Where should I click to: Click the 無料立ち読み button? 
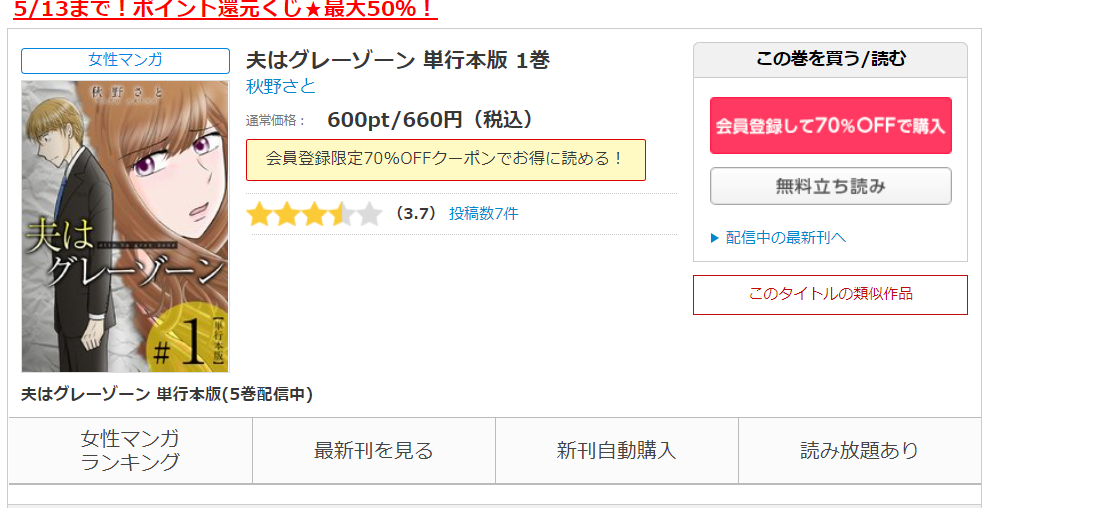coord(831,186)
